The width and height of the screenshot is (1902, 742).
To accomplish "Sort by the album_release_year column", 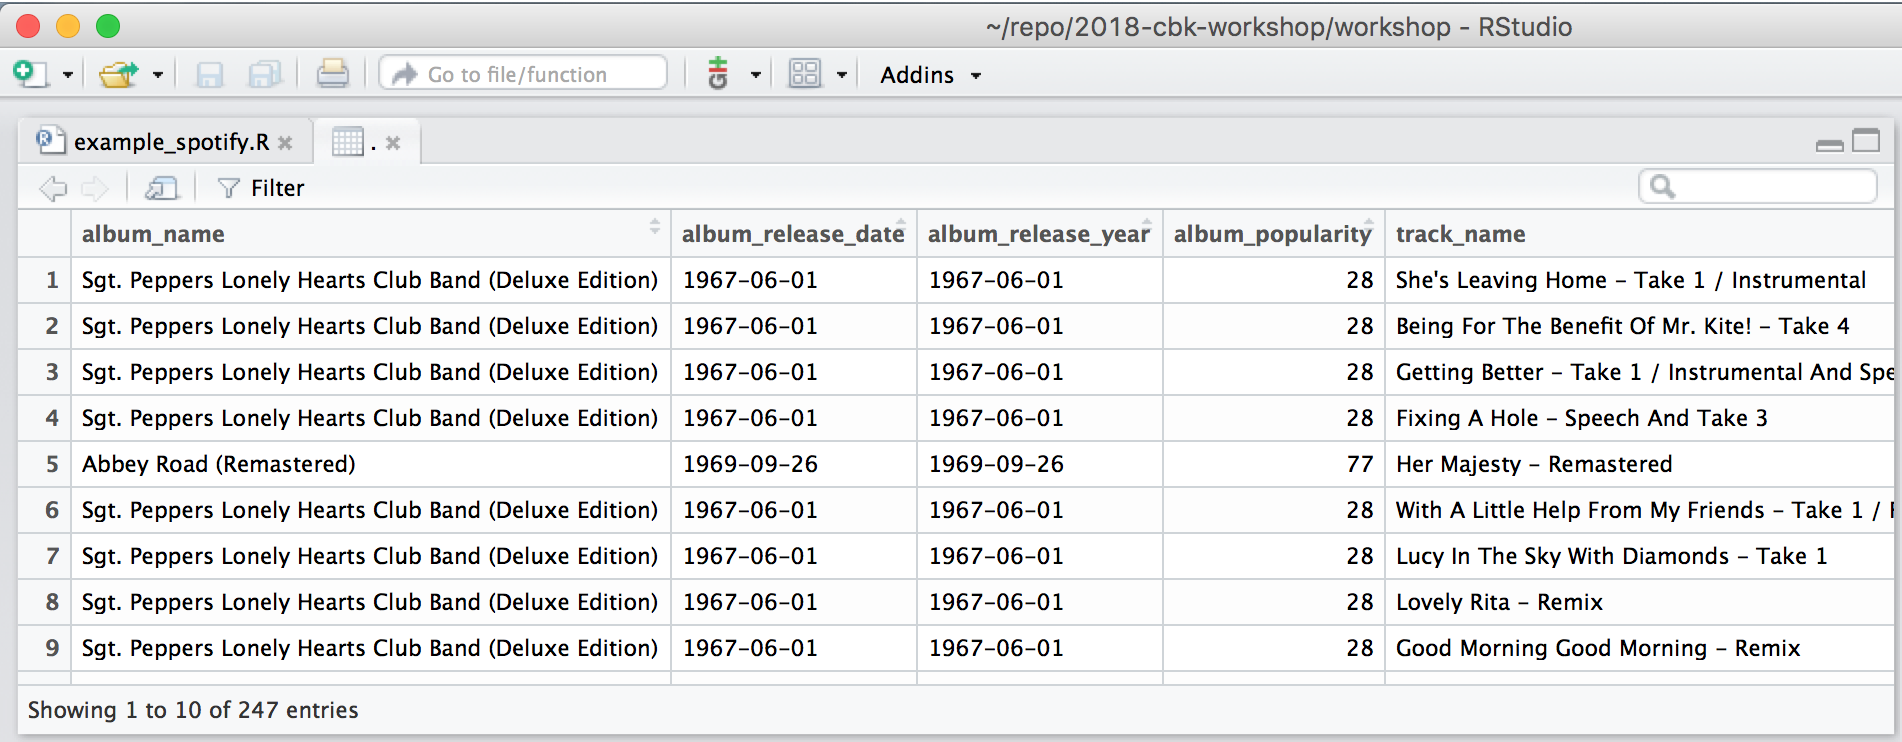I will click(x=1039, y=234).
